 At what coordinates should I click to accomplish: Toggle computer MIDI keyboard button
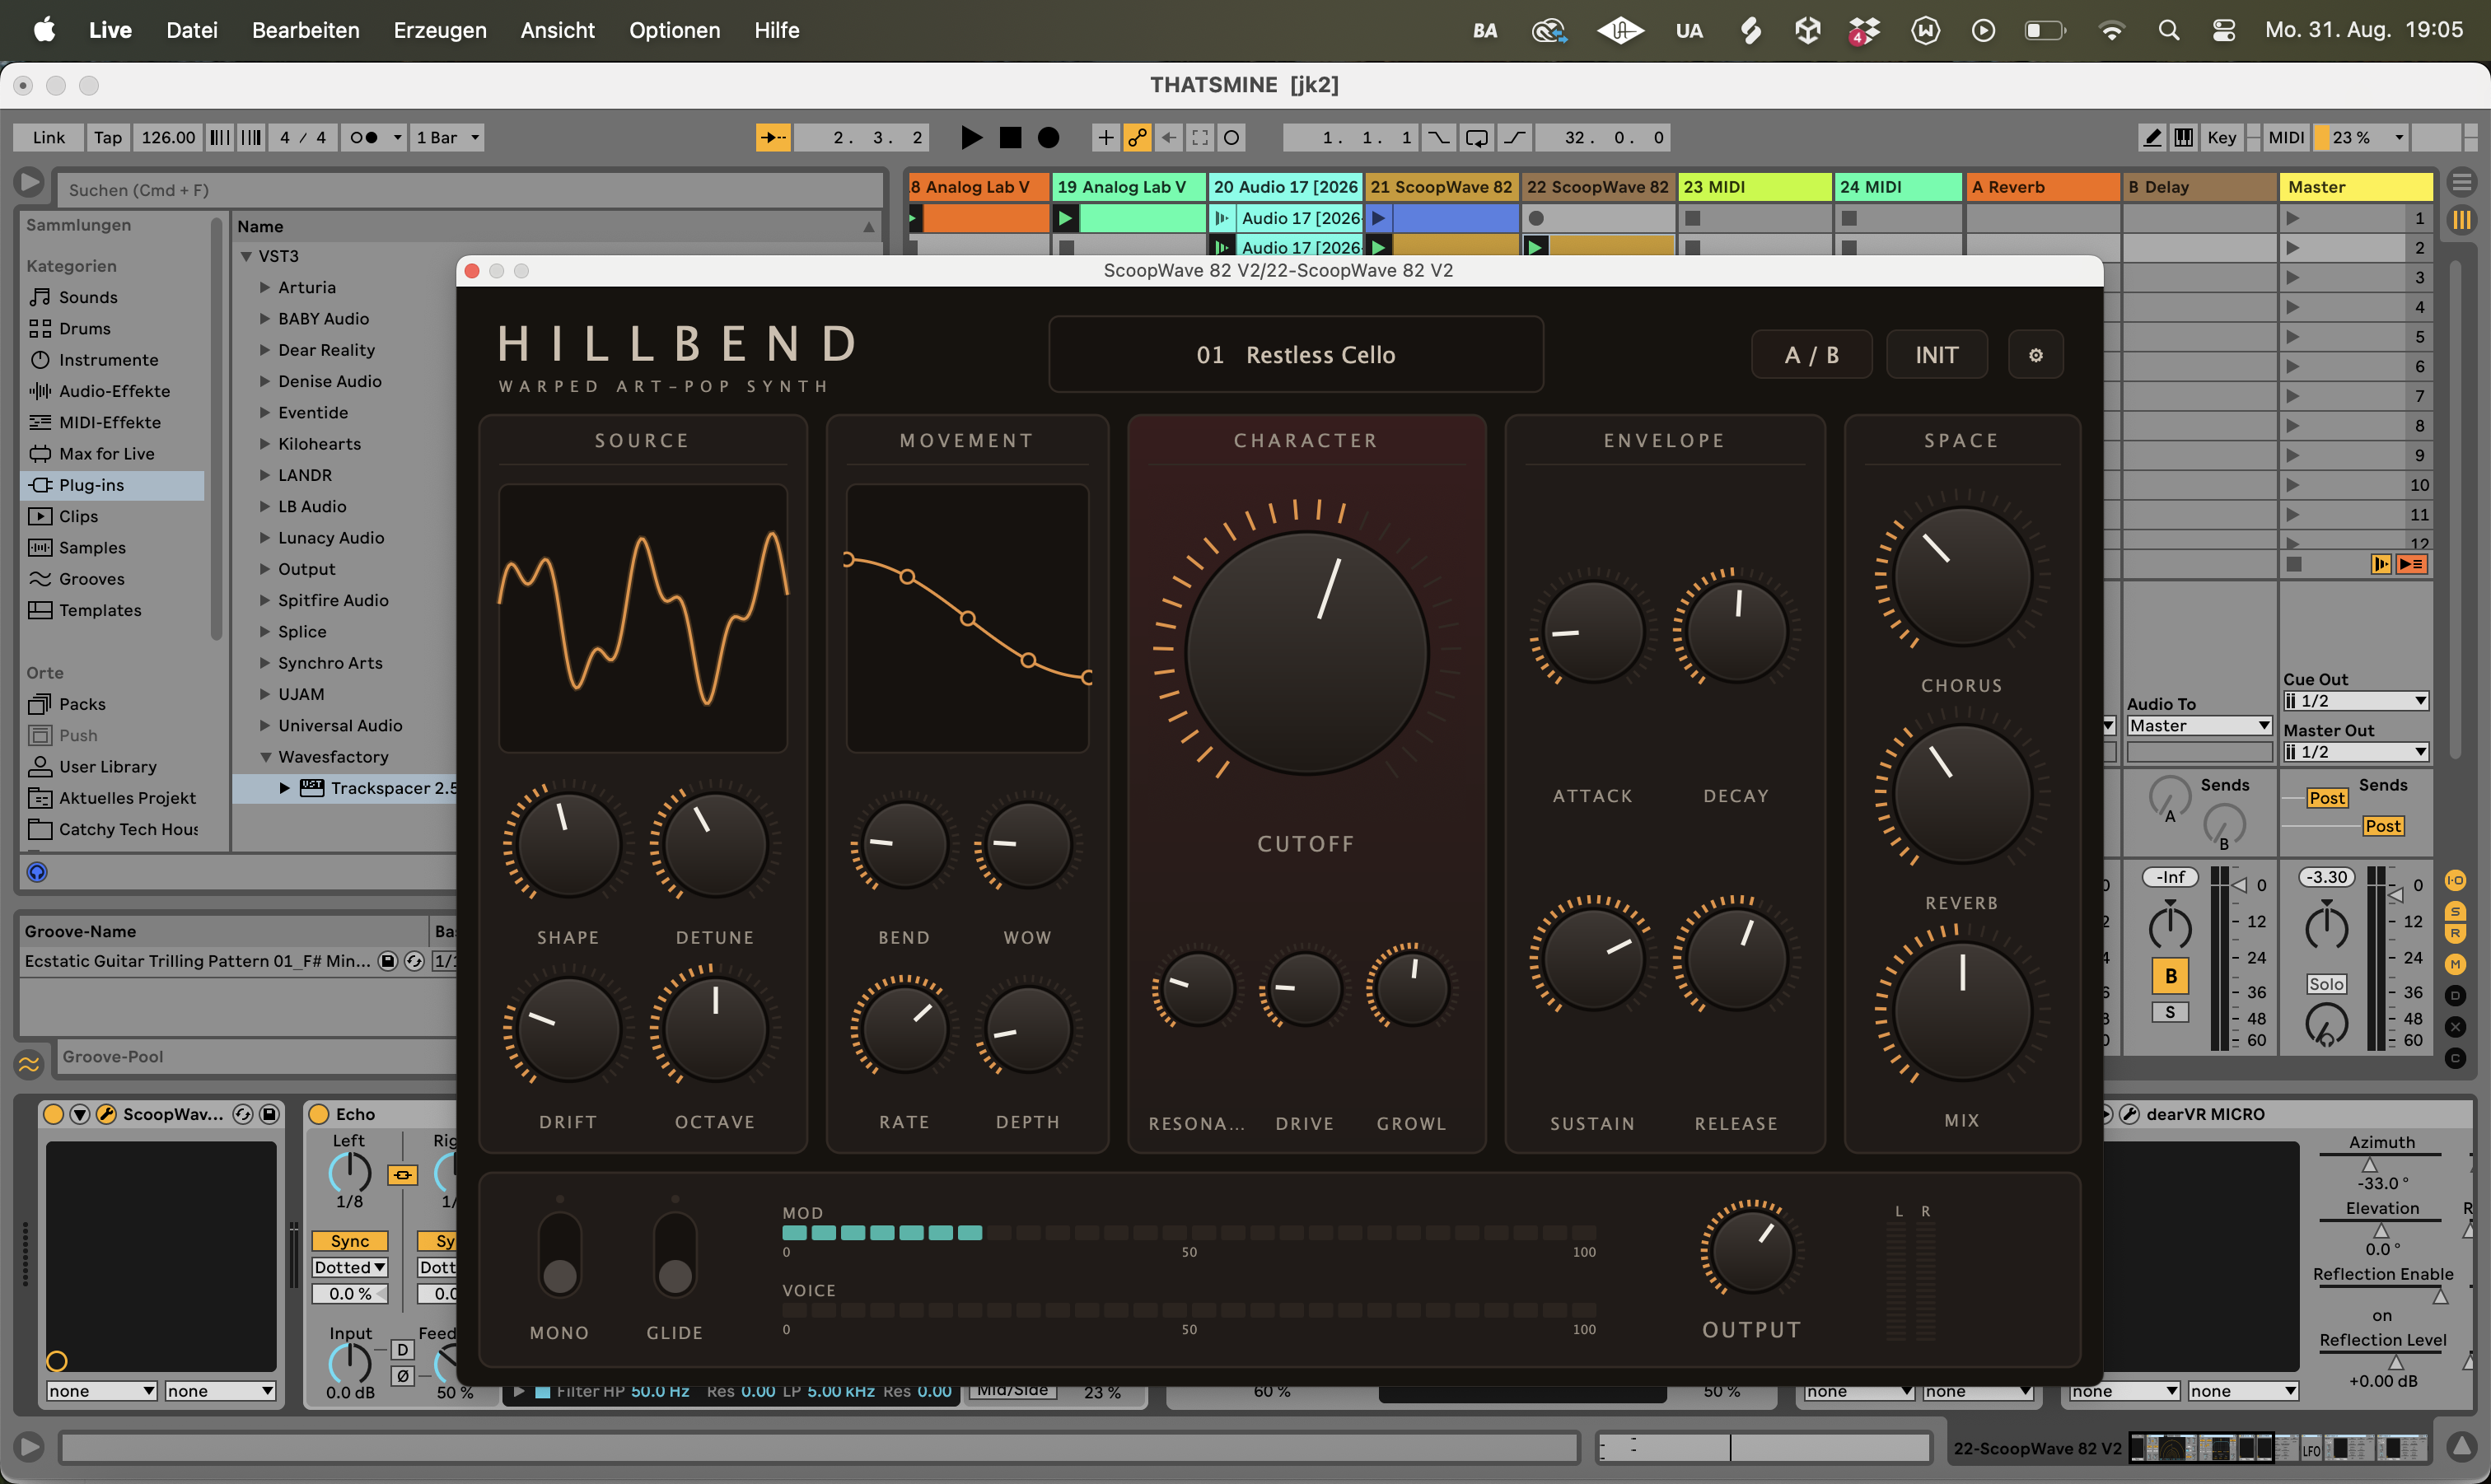[2183, 138]
